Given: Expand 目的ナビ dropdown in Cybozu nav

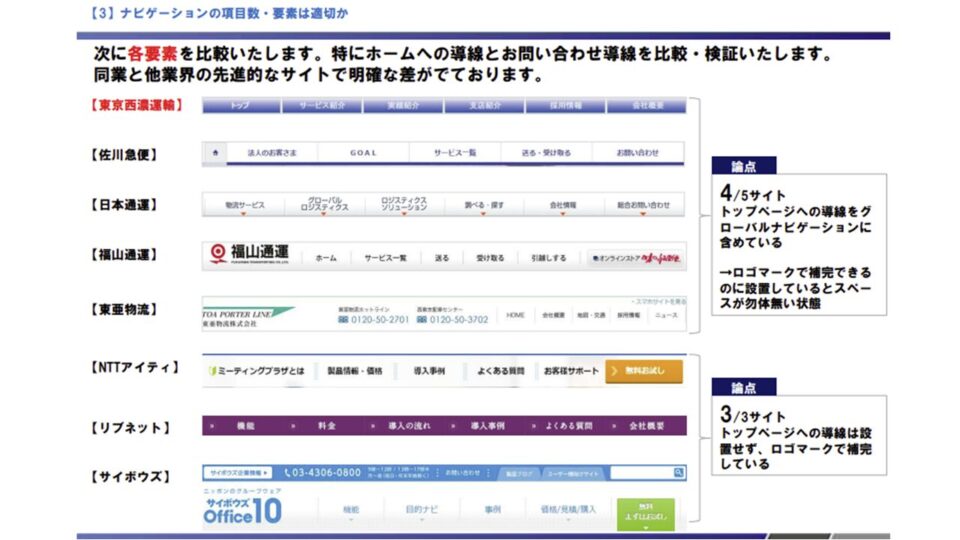Looking at the screenshot, I should [x=422, y=512].
